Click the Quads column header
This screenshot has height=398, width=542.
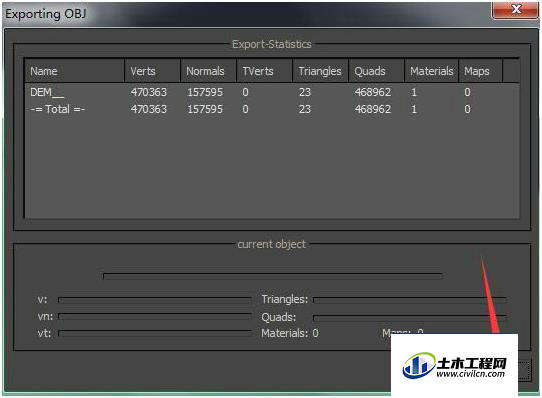pyautogui.click(x=376, y=71)
